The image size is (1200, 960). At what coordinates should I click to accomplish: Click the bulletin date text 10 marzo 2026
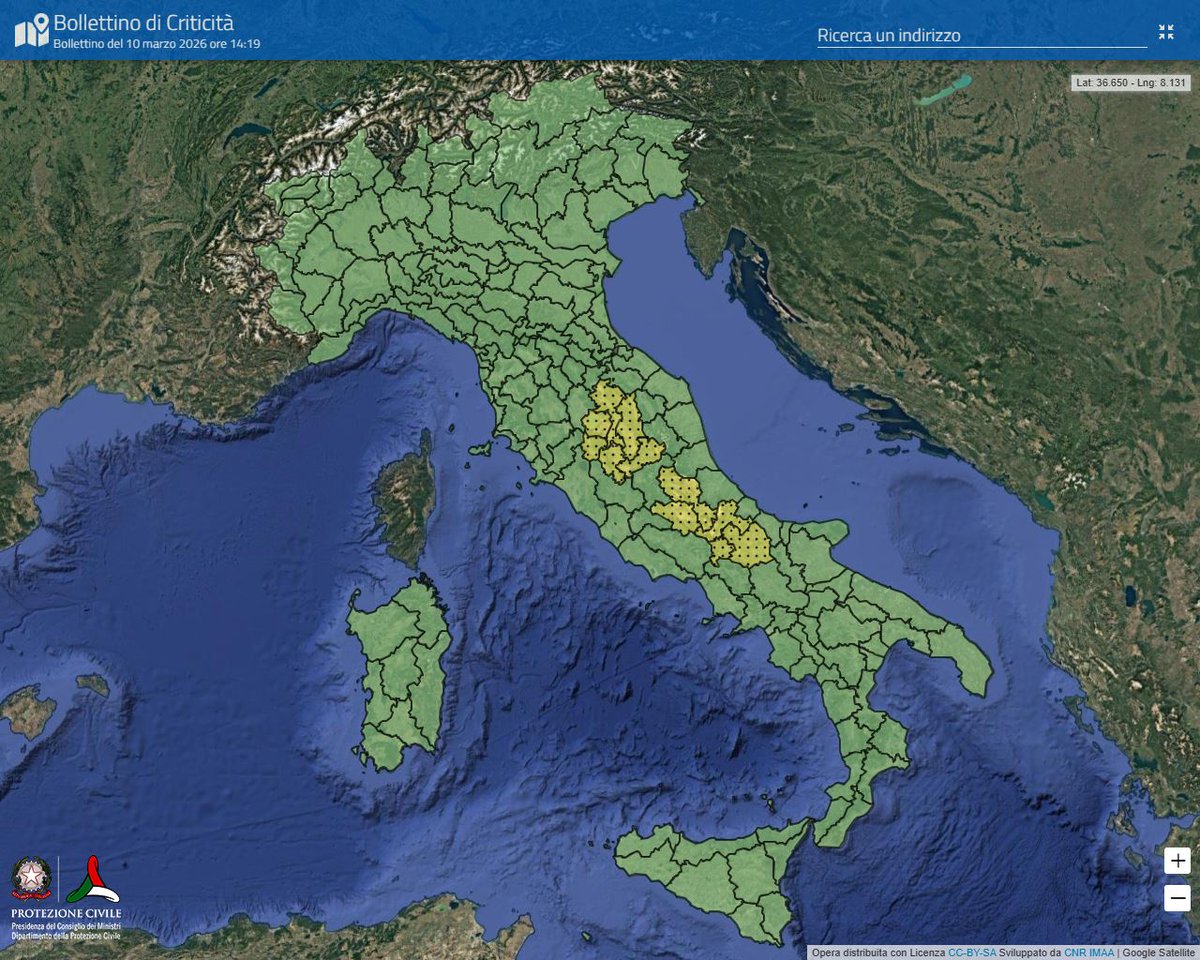click(157, 45)
